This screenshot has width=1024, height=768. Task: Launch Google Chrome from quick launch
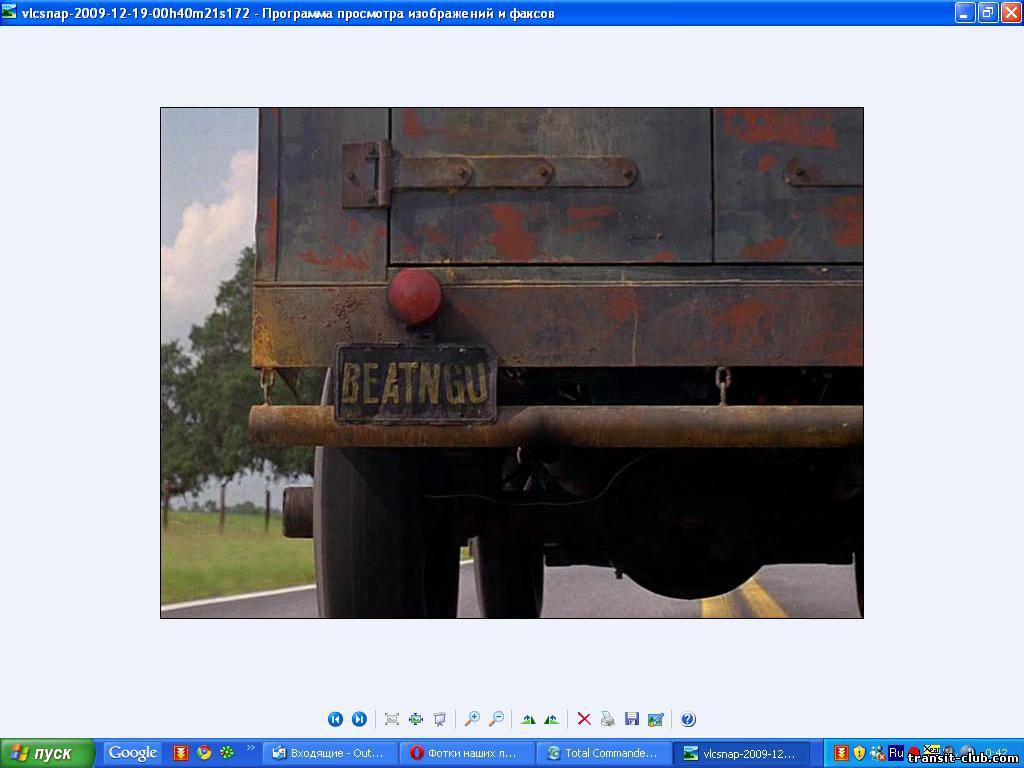click(204, 753)
